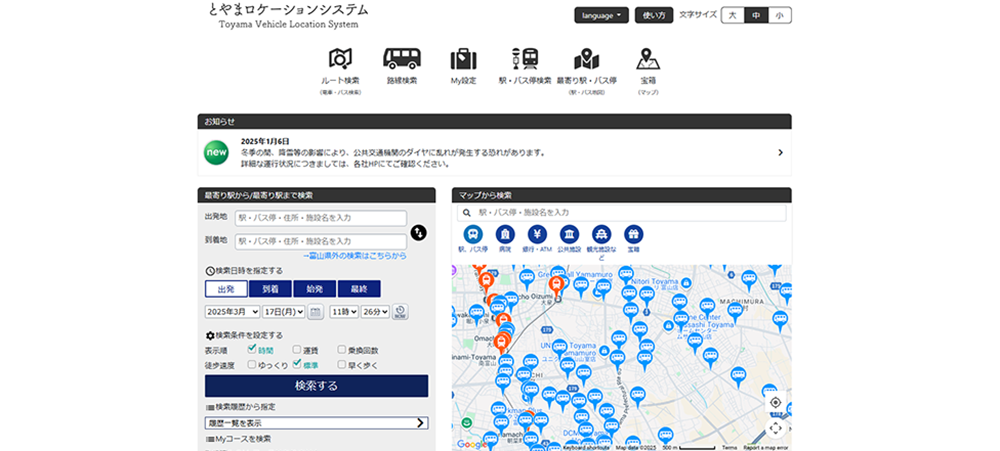Tick the 乗換回数 transfer count checkbox
Image resolution: width=1000 pixels, height=451 pixels.
point(342,350)
